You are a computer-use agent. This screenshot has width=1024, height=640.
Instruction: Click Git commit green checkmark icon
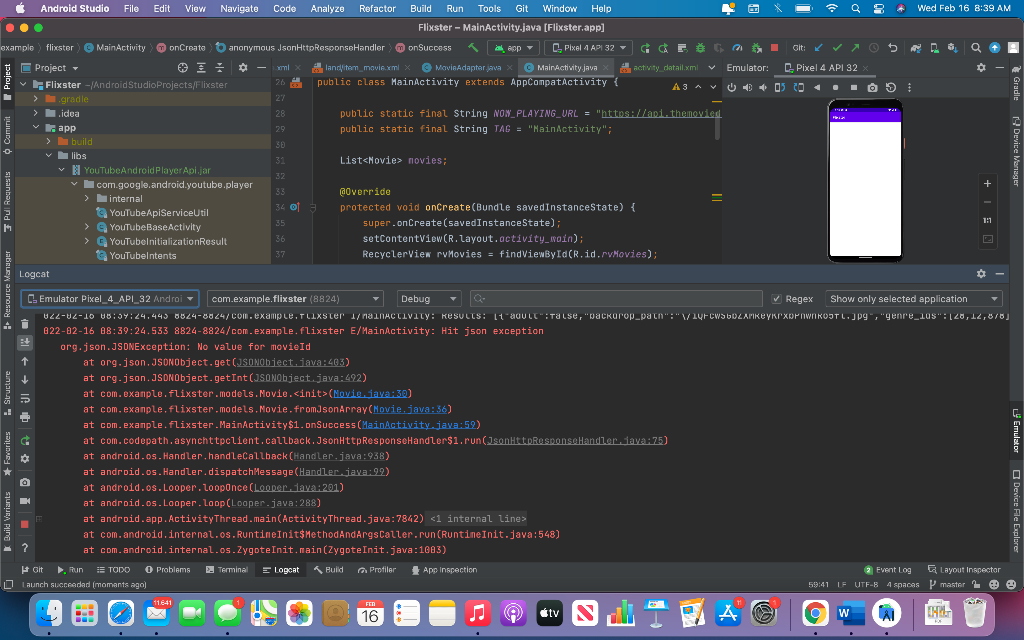[837, 48]
